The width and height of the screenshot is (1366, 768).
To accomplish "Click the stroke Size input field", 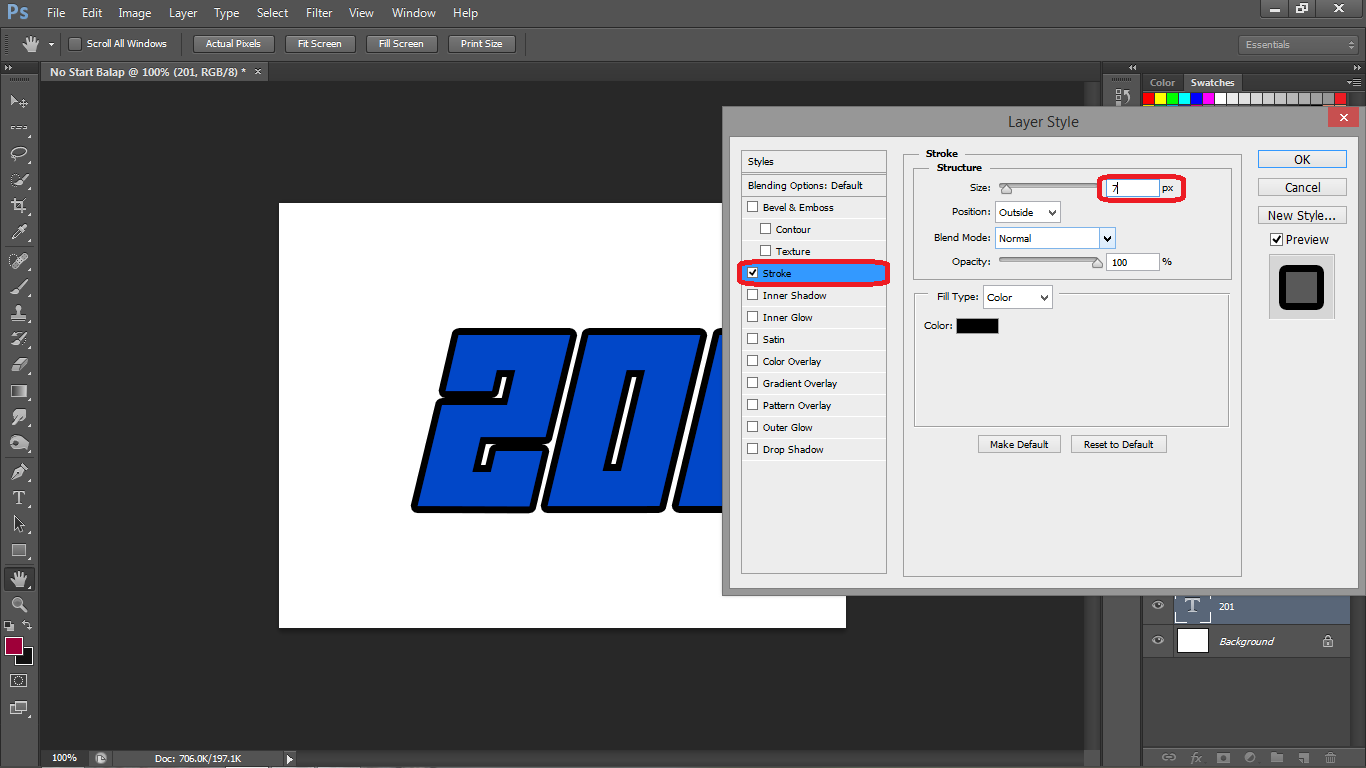I will click(x=1132, y=188).
